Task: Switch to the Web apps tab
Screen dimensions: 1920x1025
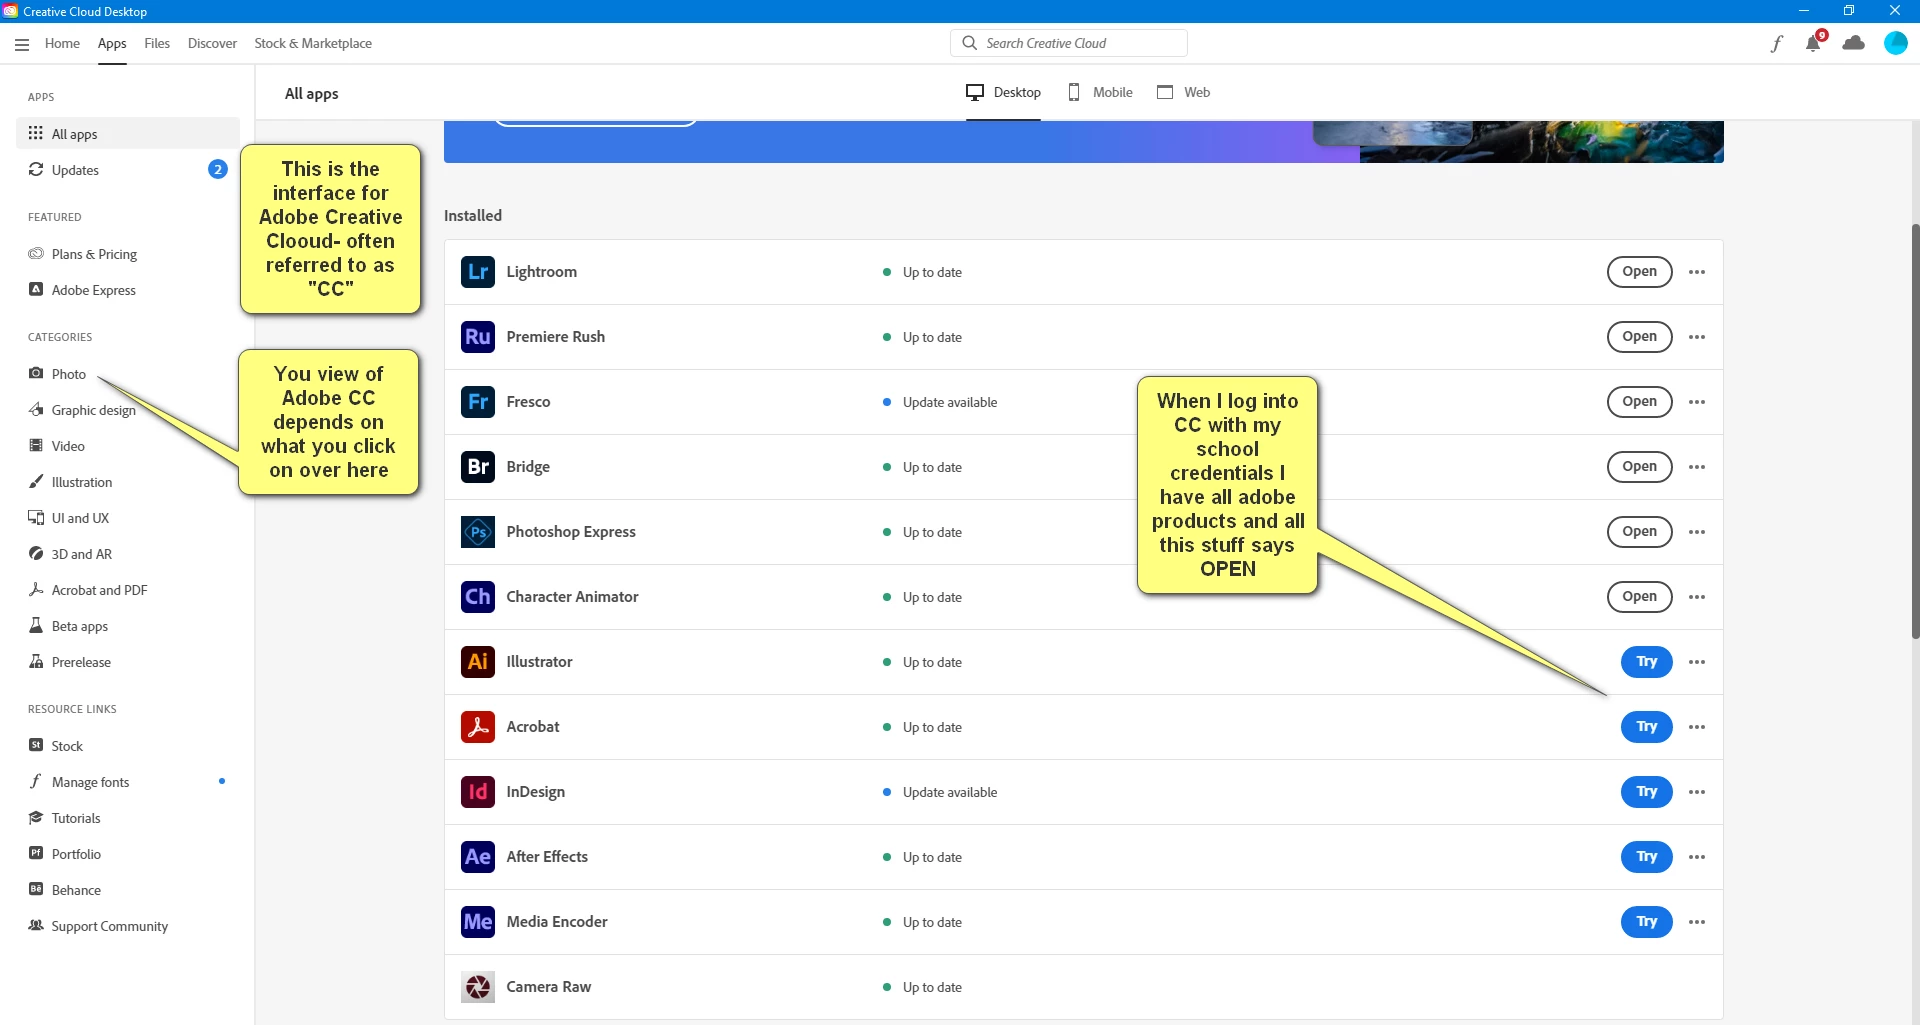Action: click(x=1184, y=92)
